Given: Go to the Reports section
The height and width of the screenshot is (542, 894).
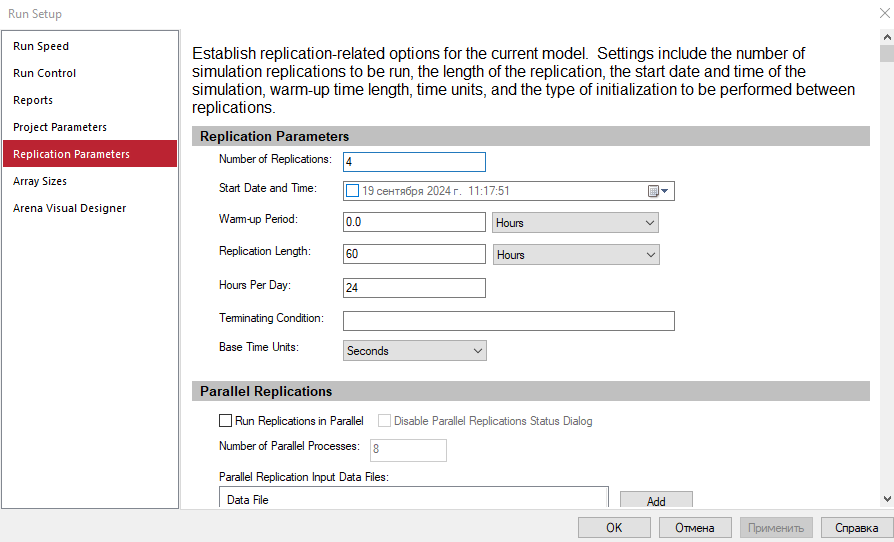Looking at the screenshot, I should point(33,100).
